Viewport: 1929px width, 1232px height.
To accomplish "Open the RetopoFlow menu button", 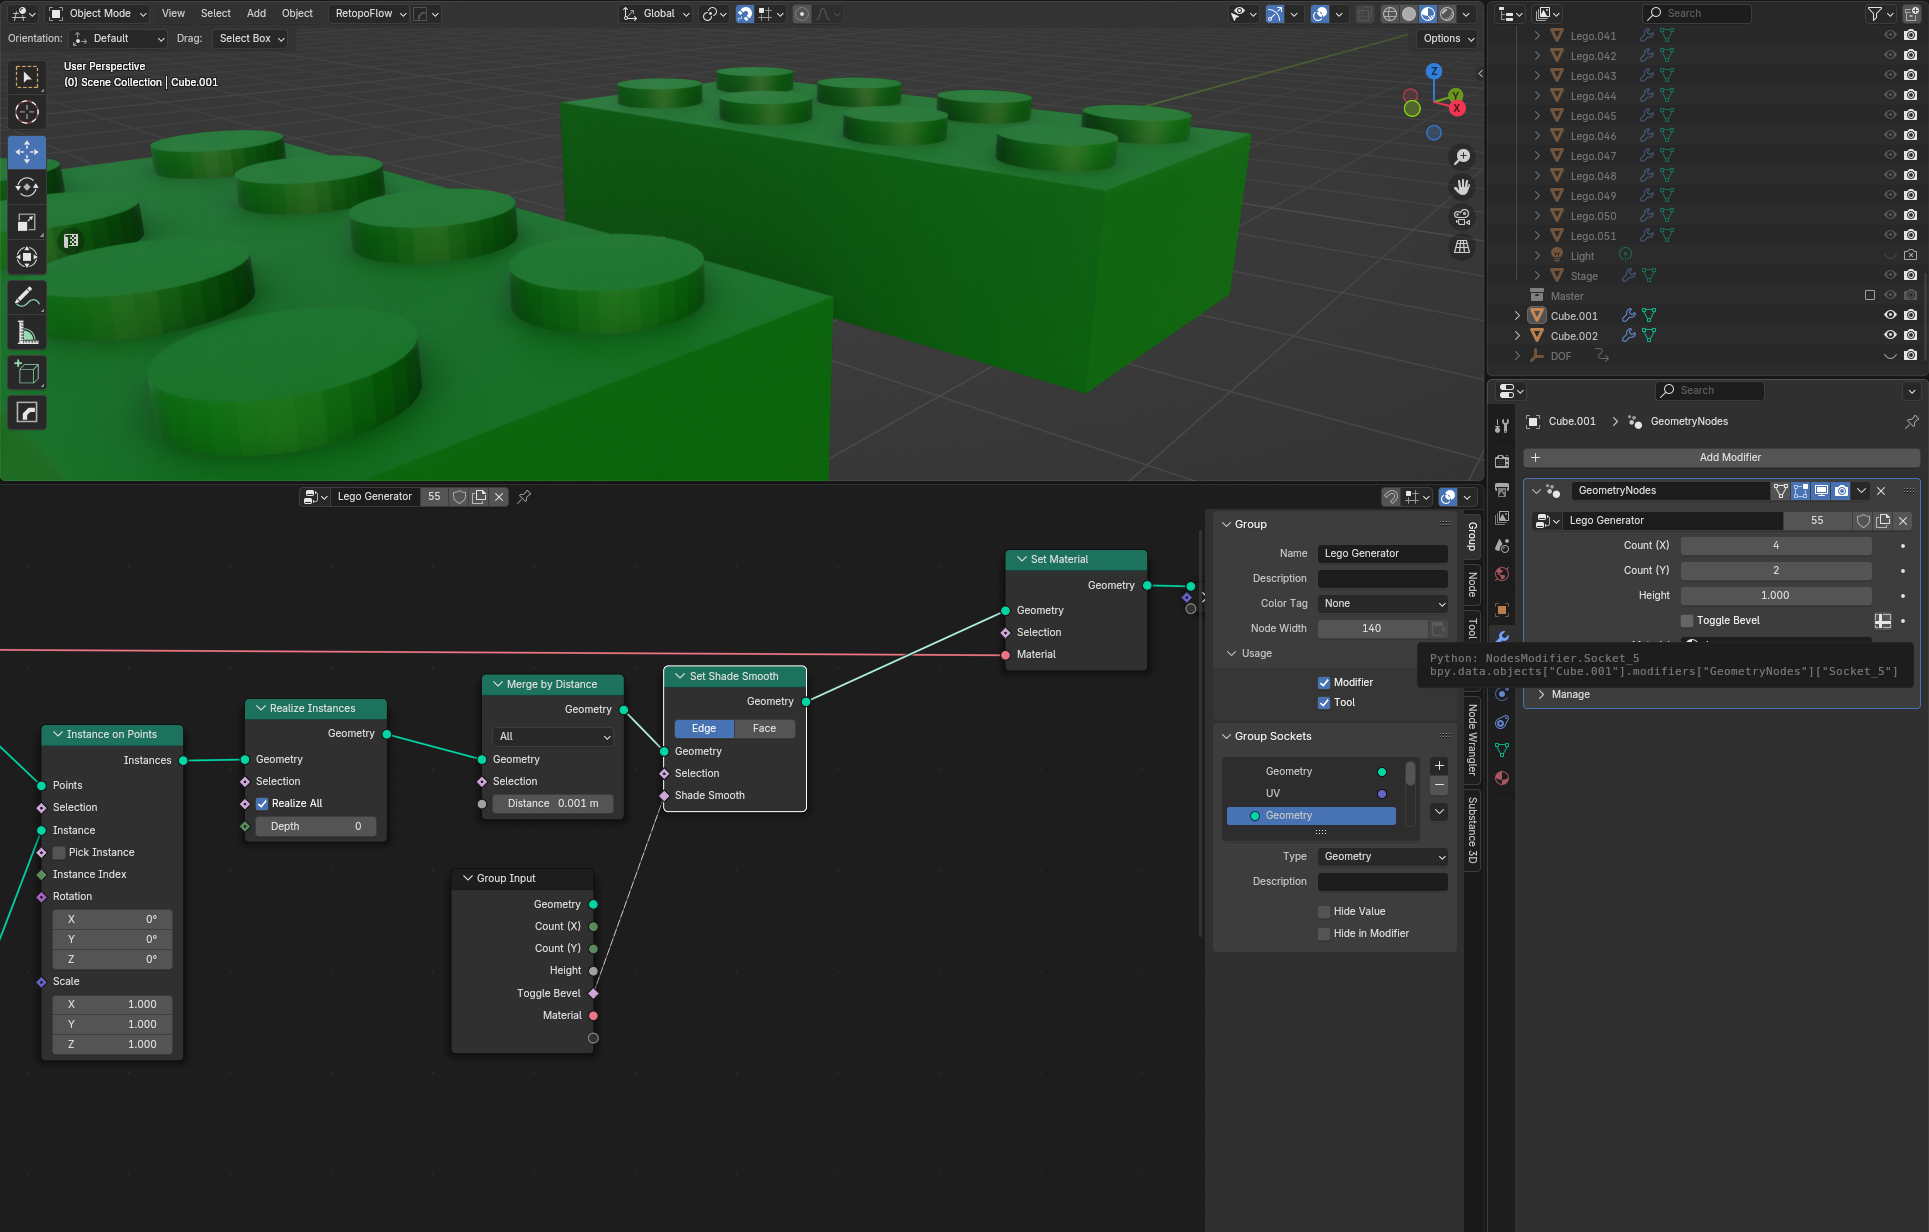I will (x=369, y=14).
